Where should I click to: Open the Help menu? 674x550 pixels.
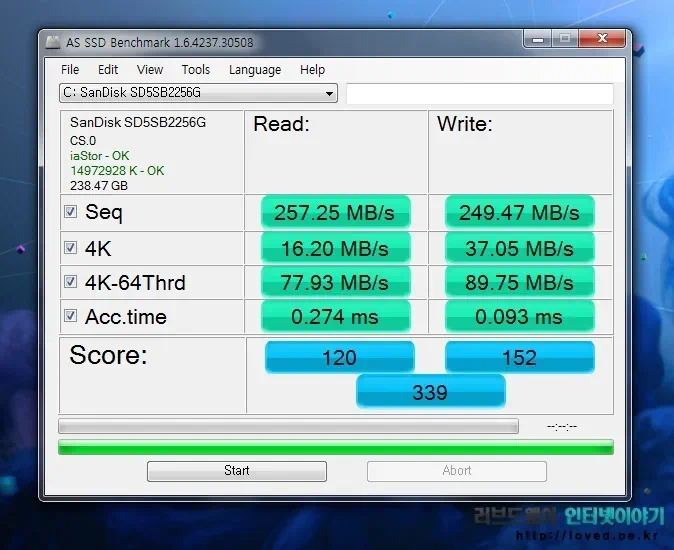(312, 70)
